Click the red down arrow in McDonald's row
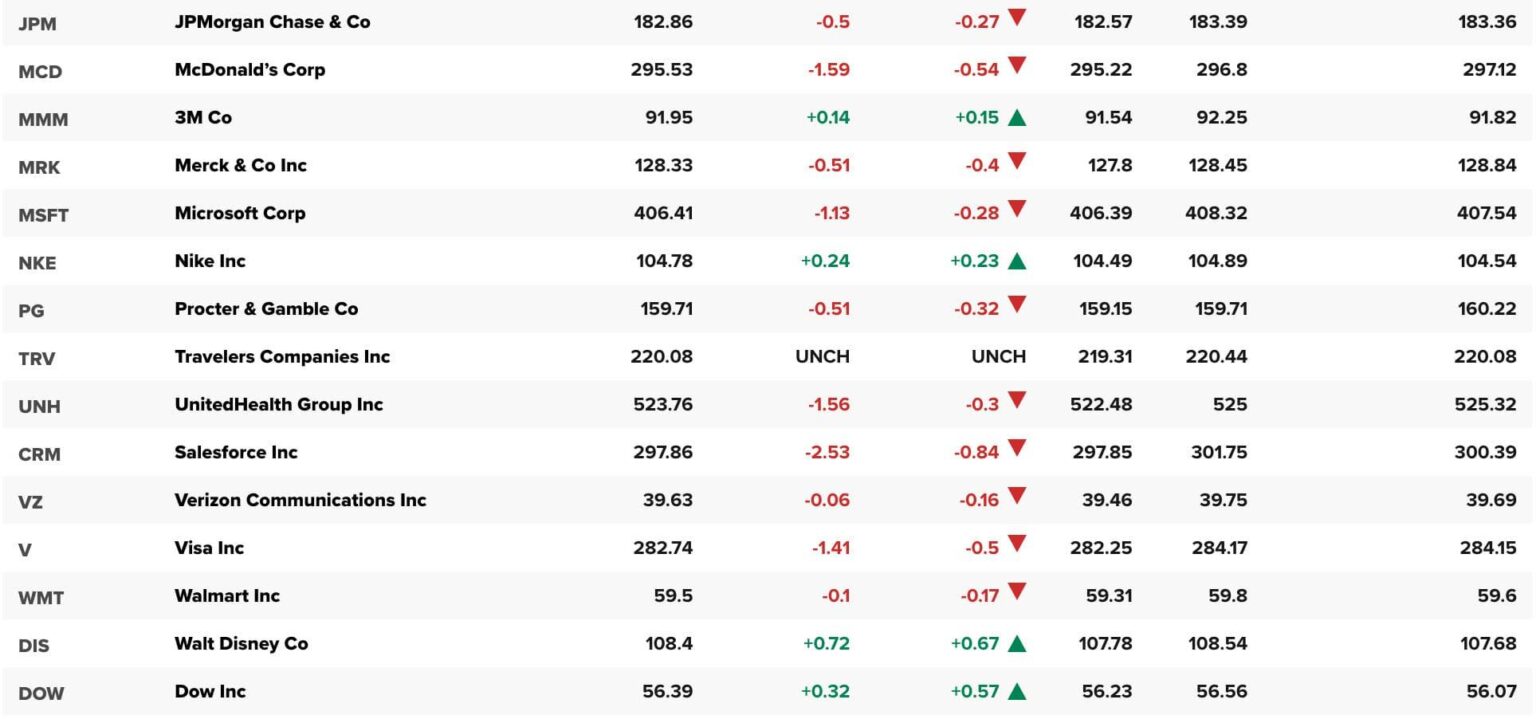The image size is (1536, 719). pyautogui.click(x=1017, y=66)
